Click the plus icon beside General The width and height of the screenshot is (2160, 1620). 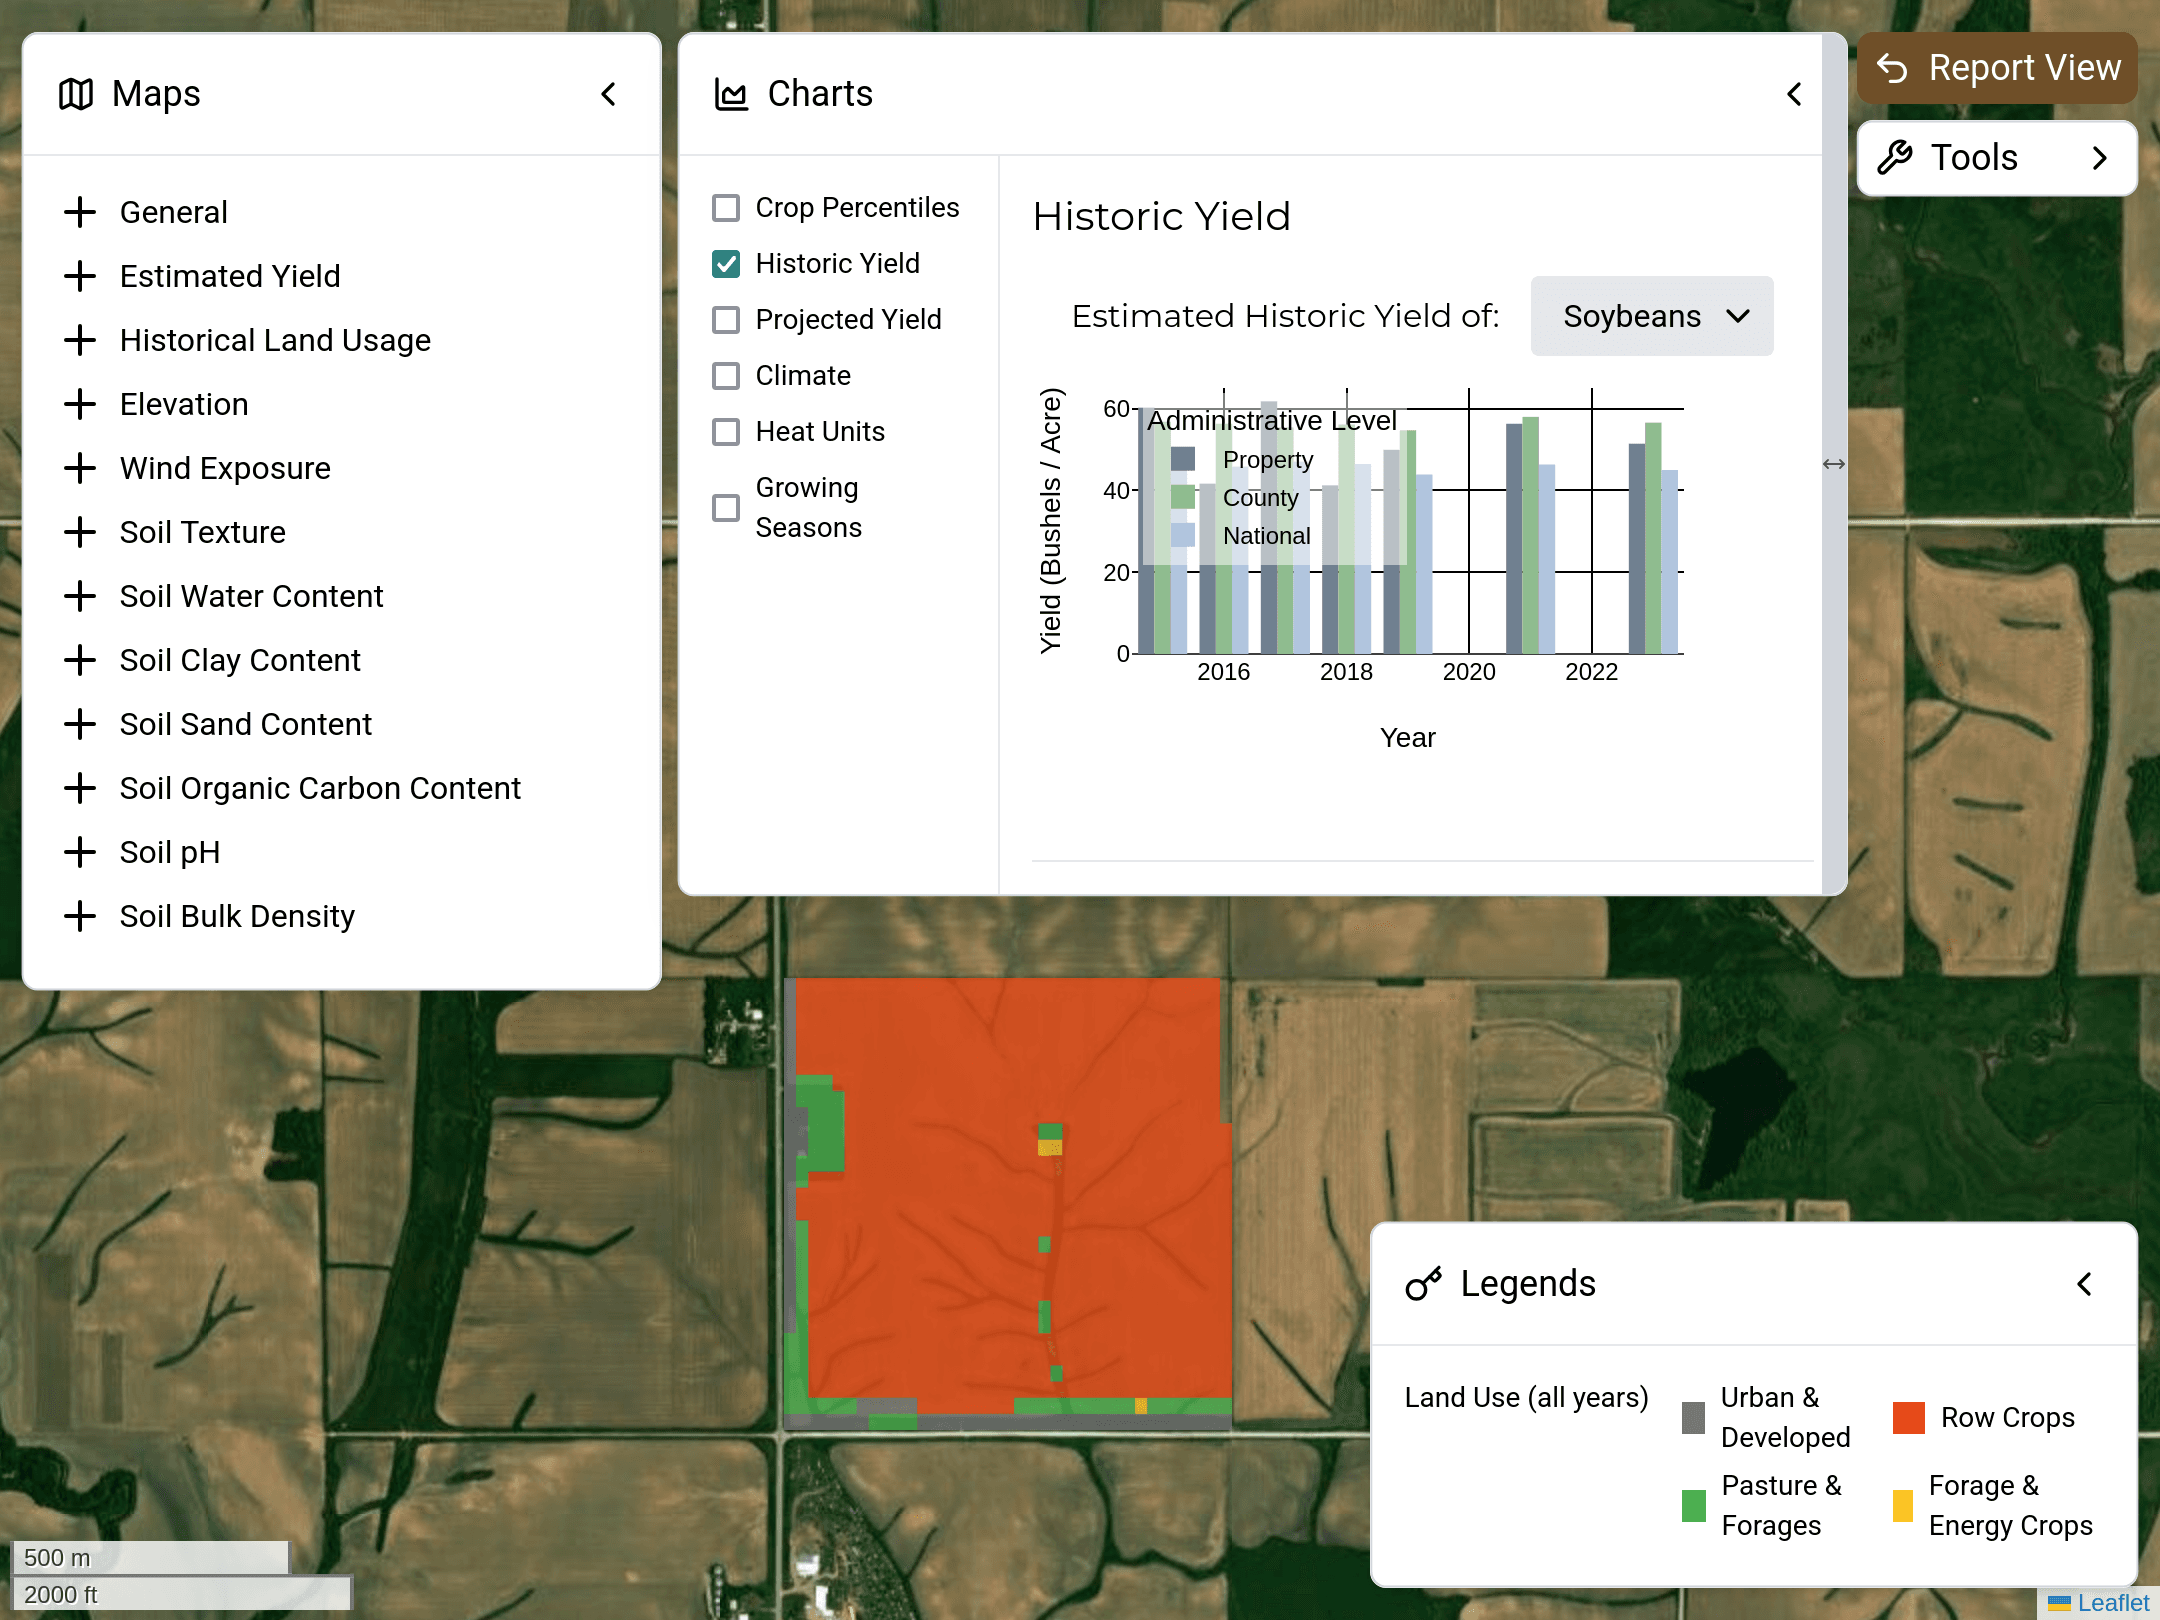click(x=80, y=212)
